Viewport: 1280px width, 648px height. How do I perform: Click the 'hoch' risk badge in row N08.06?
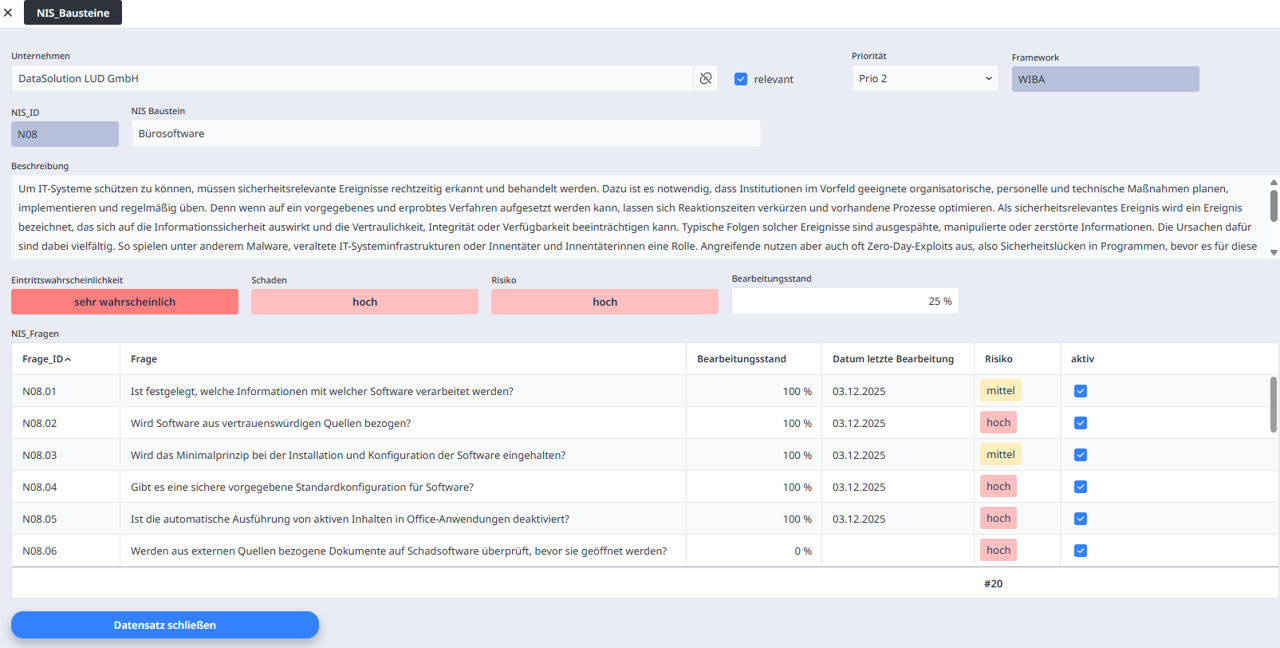point(998,551)
